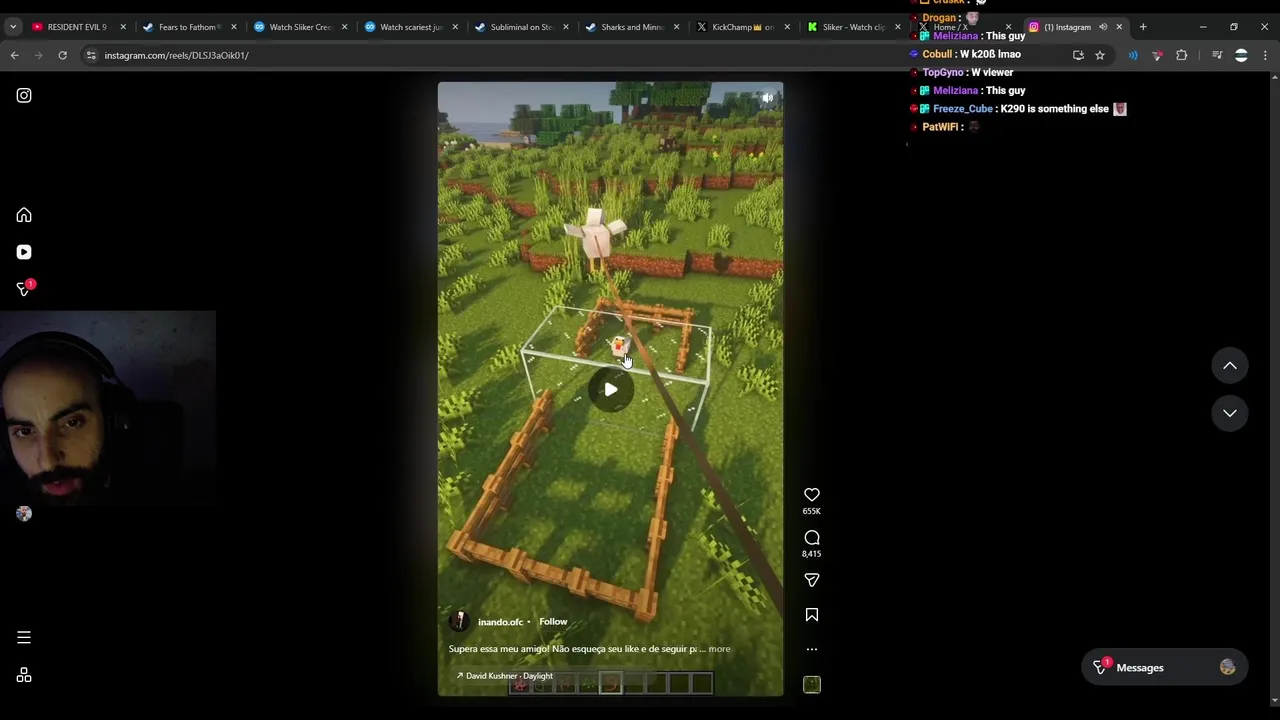Follow the inando.ofc account

553,622
